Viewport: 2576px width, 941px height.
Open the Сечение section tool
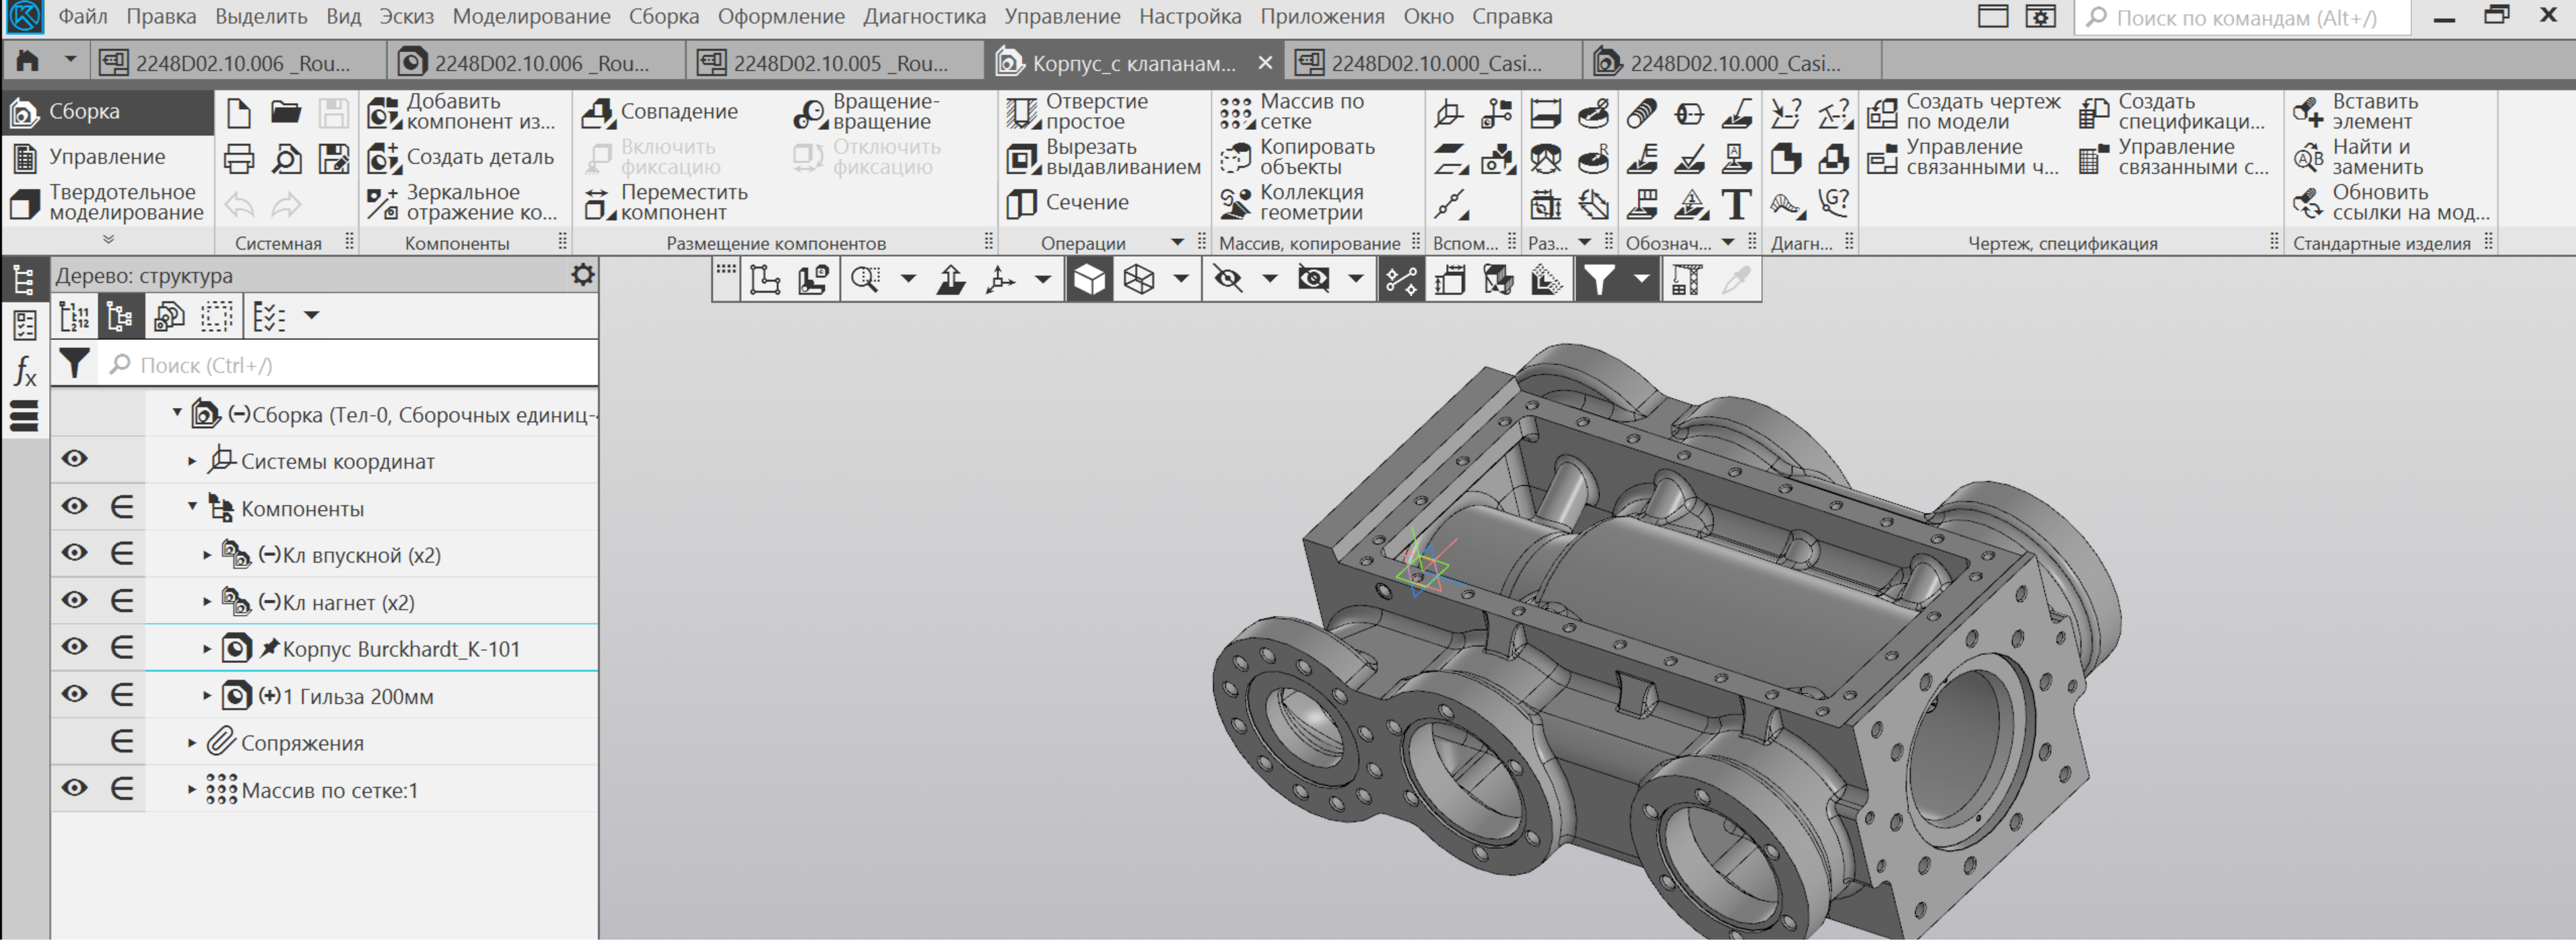(x=1021, y=203)
